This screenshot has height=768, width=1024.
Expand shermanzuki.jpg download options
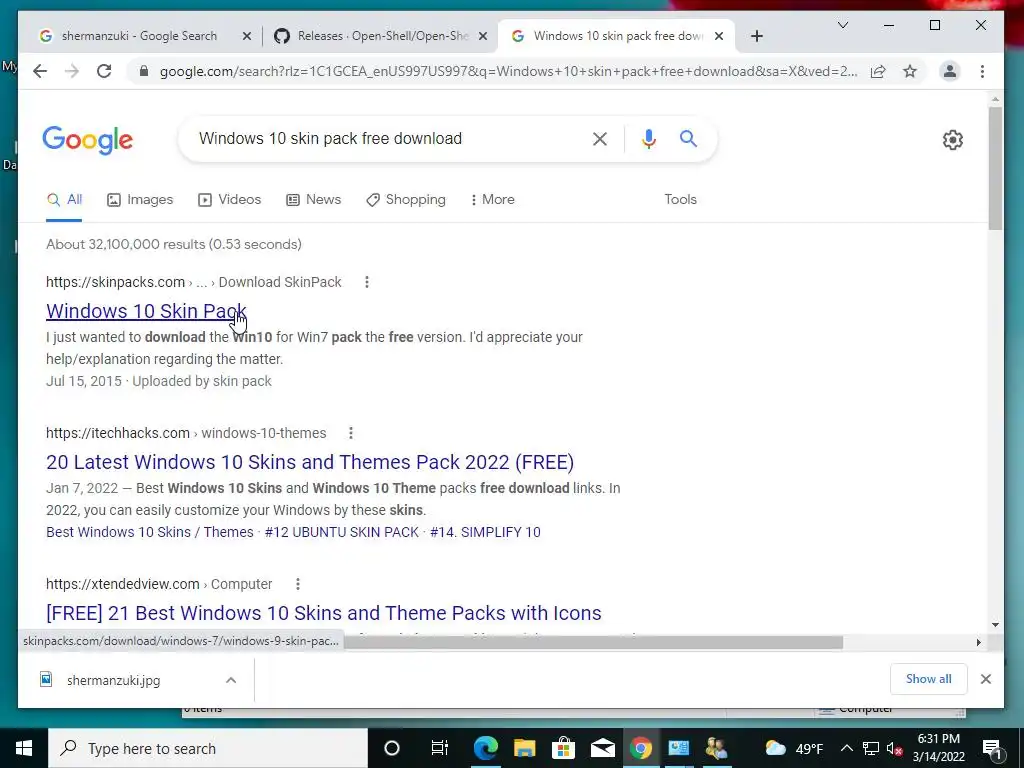pyautogui.click(x=231, y=680)
